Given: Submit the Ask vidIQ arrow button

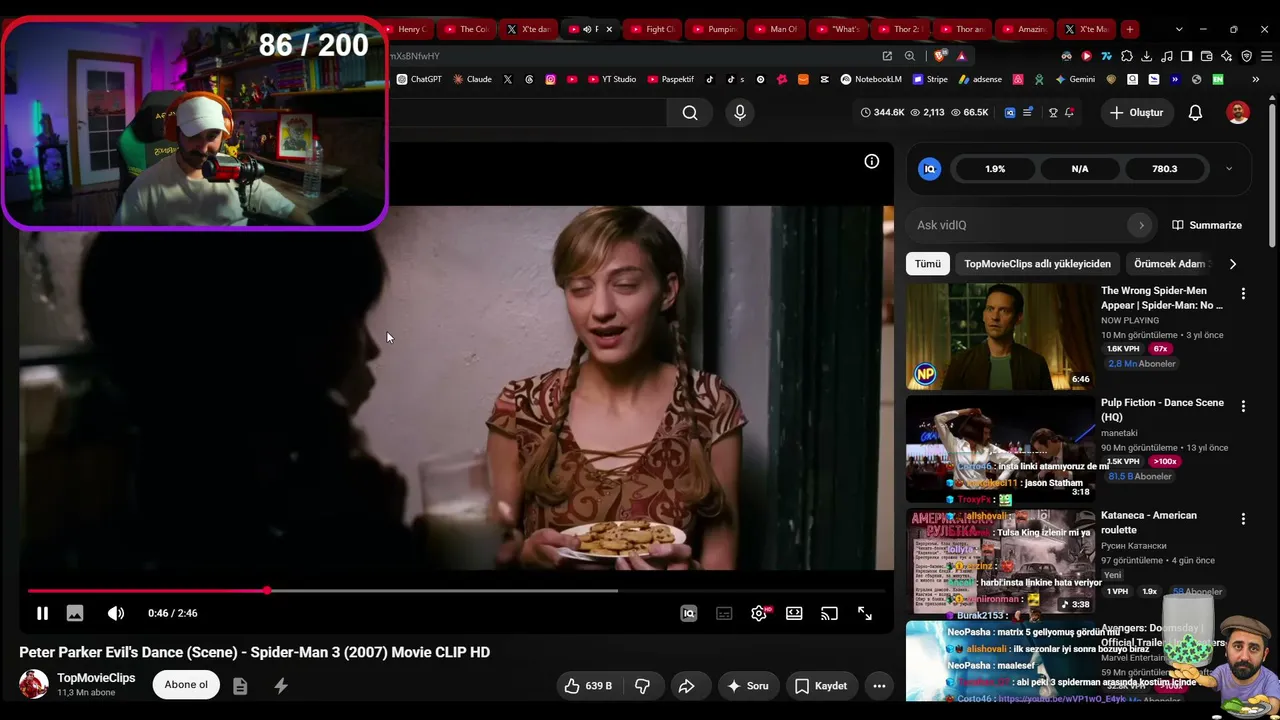Looking at the screenshot, I should 1141,225.
